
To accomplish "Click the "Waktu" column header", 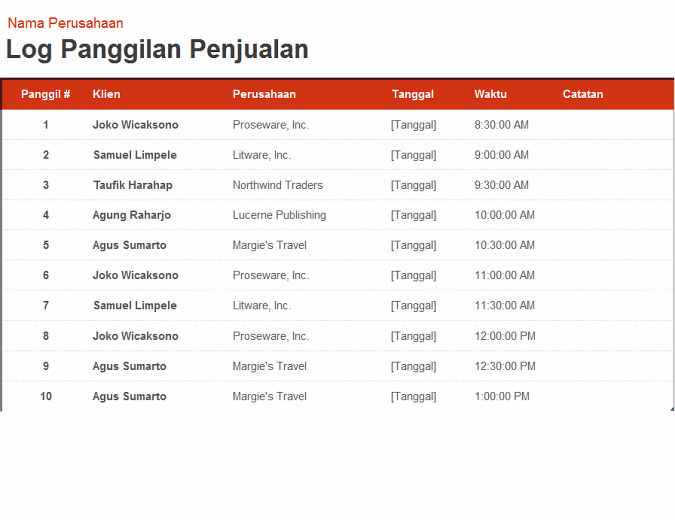I will 490,94.
